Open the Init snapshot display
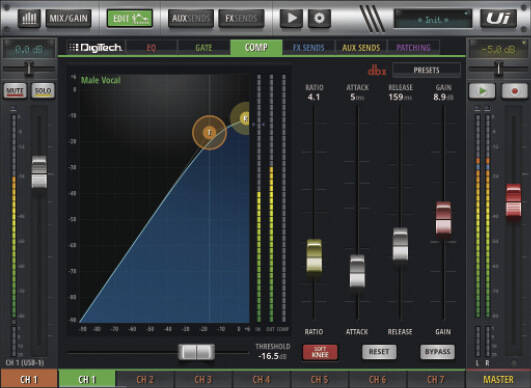The height and width of the screenshot is (388, 531). click(x=432, y=19)
